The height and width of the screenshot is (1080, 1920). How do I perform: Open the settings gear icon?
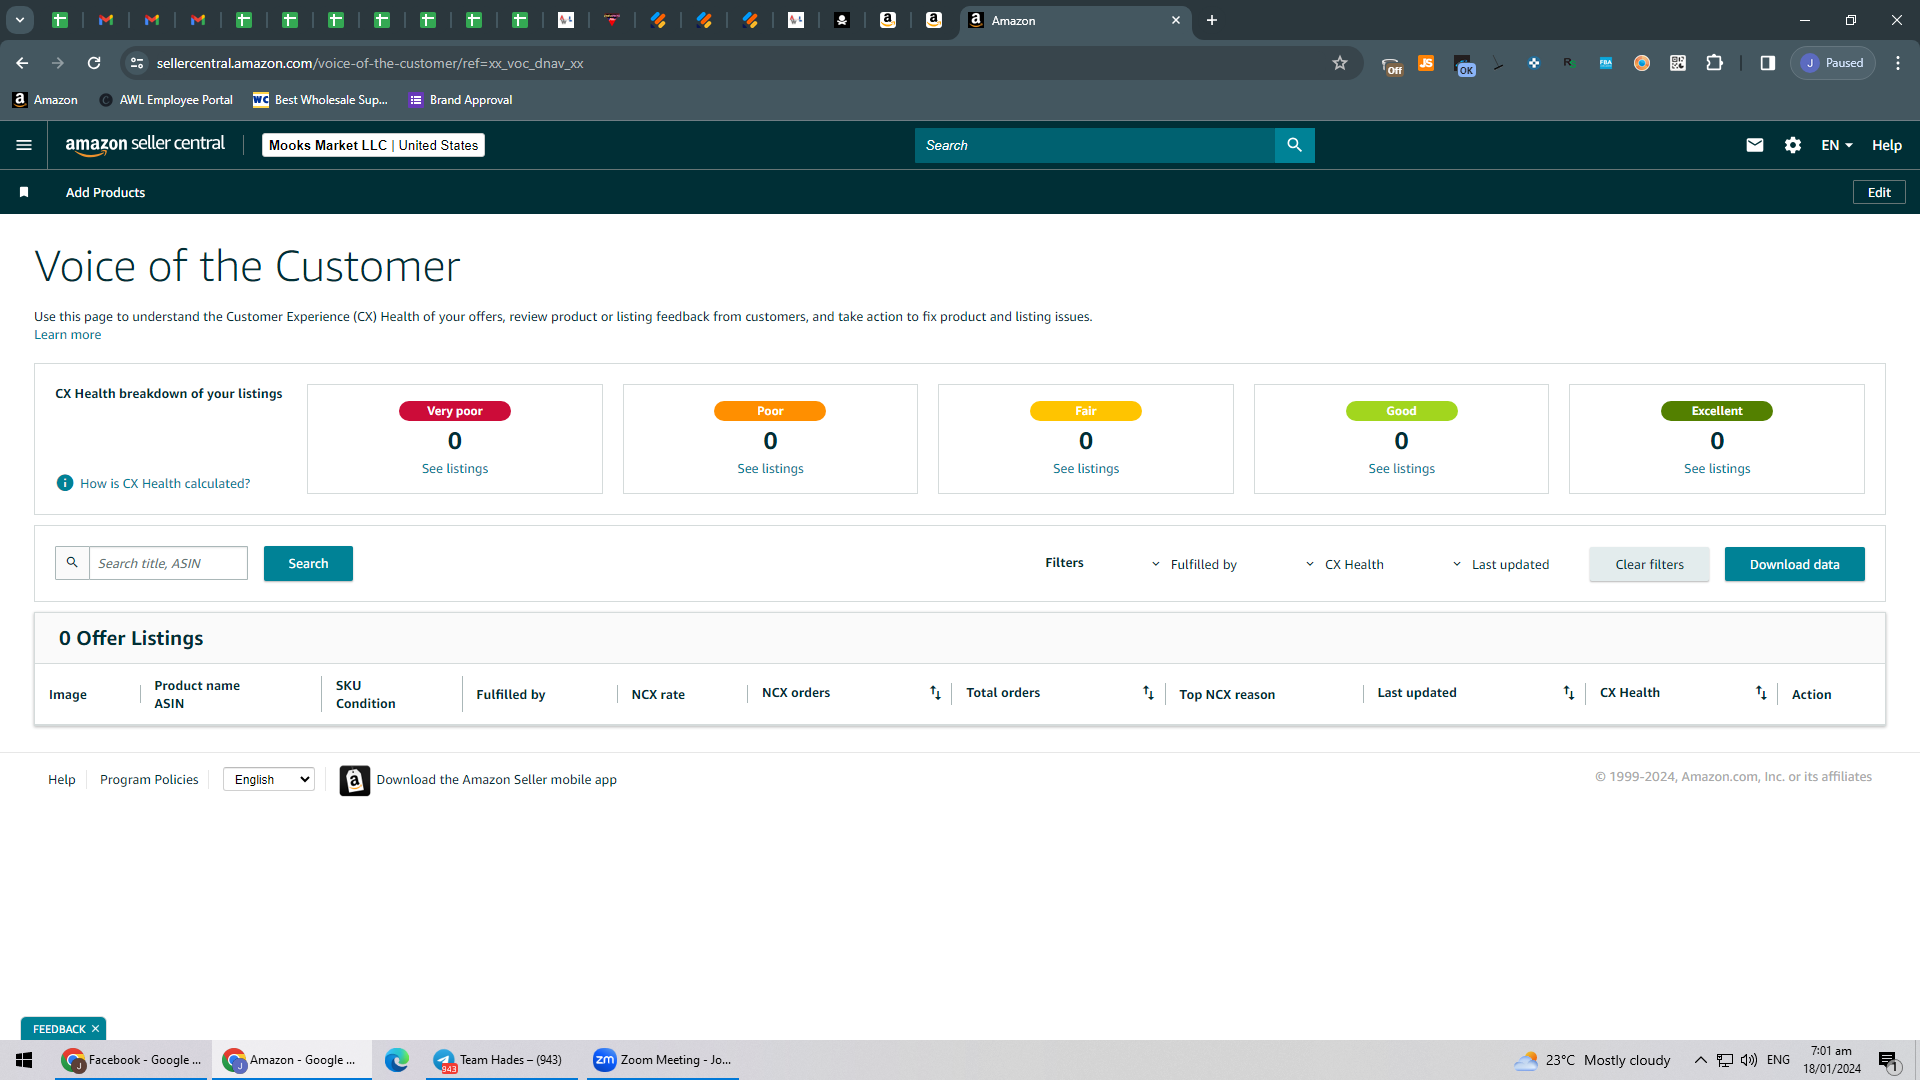click(x=1792, y=145)
